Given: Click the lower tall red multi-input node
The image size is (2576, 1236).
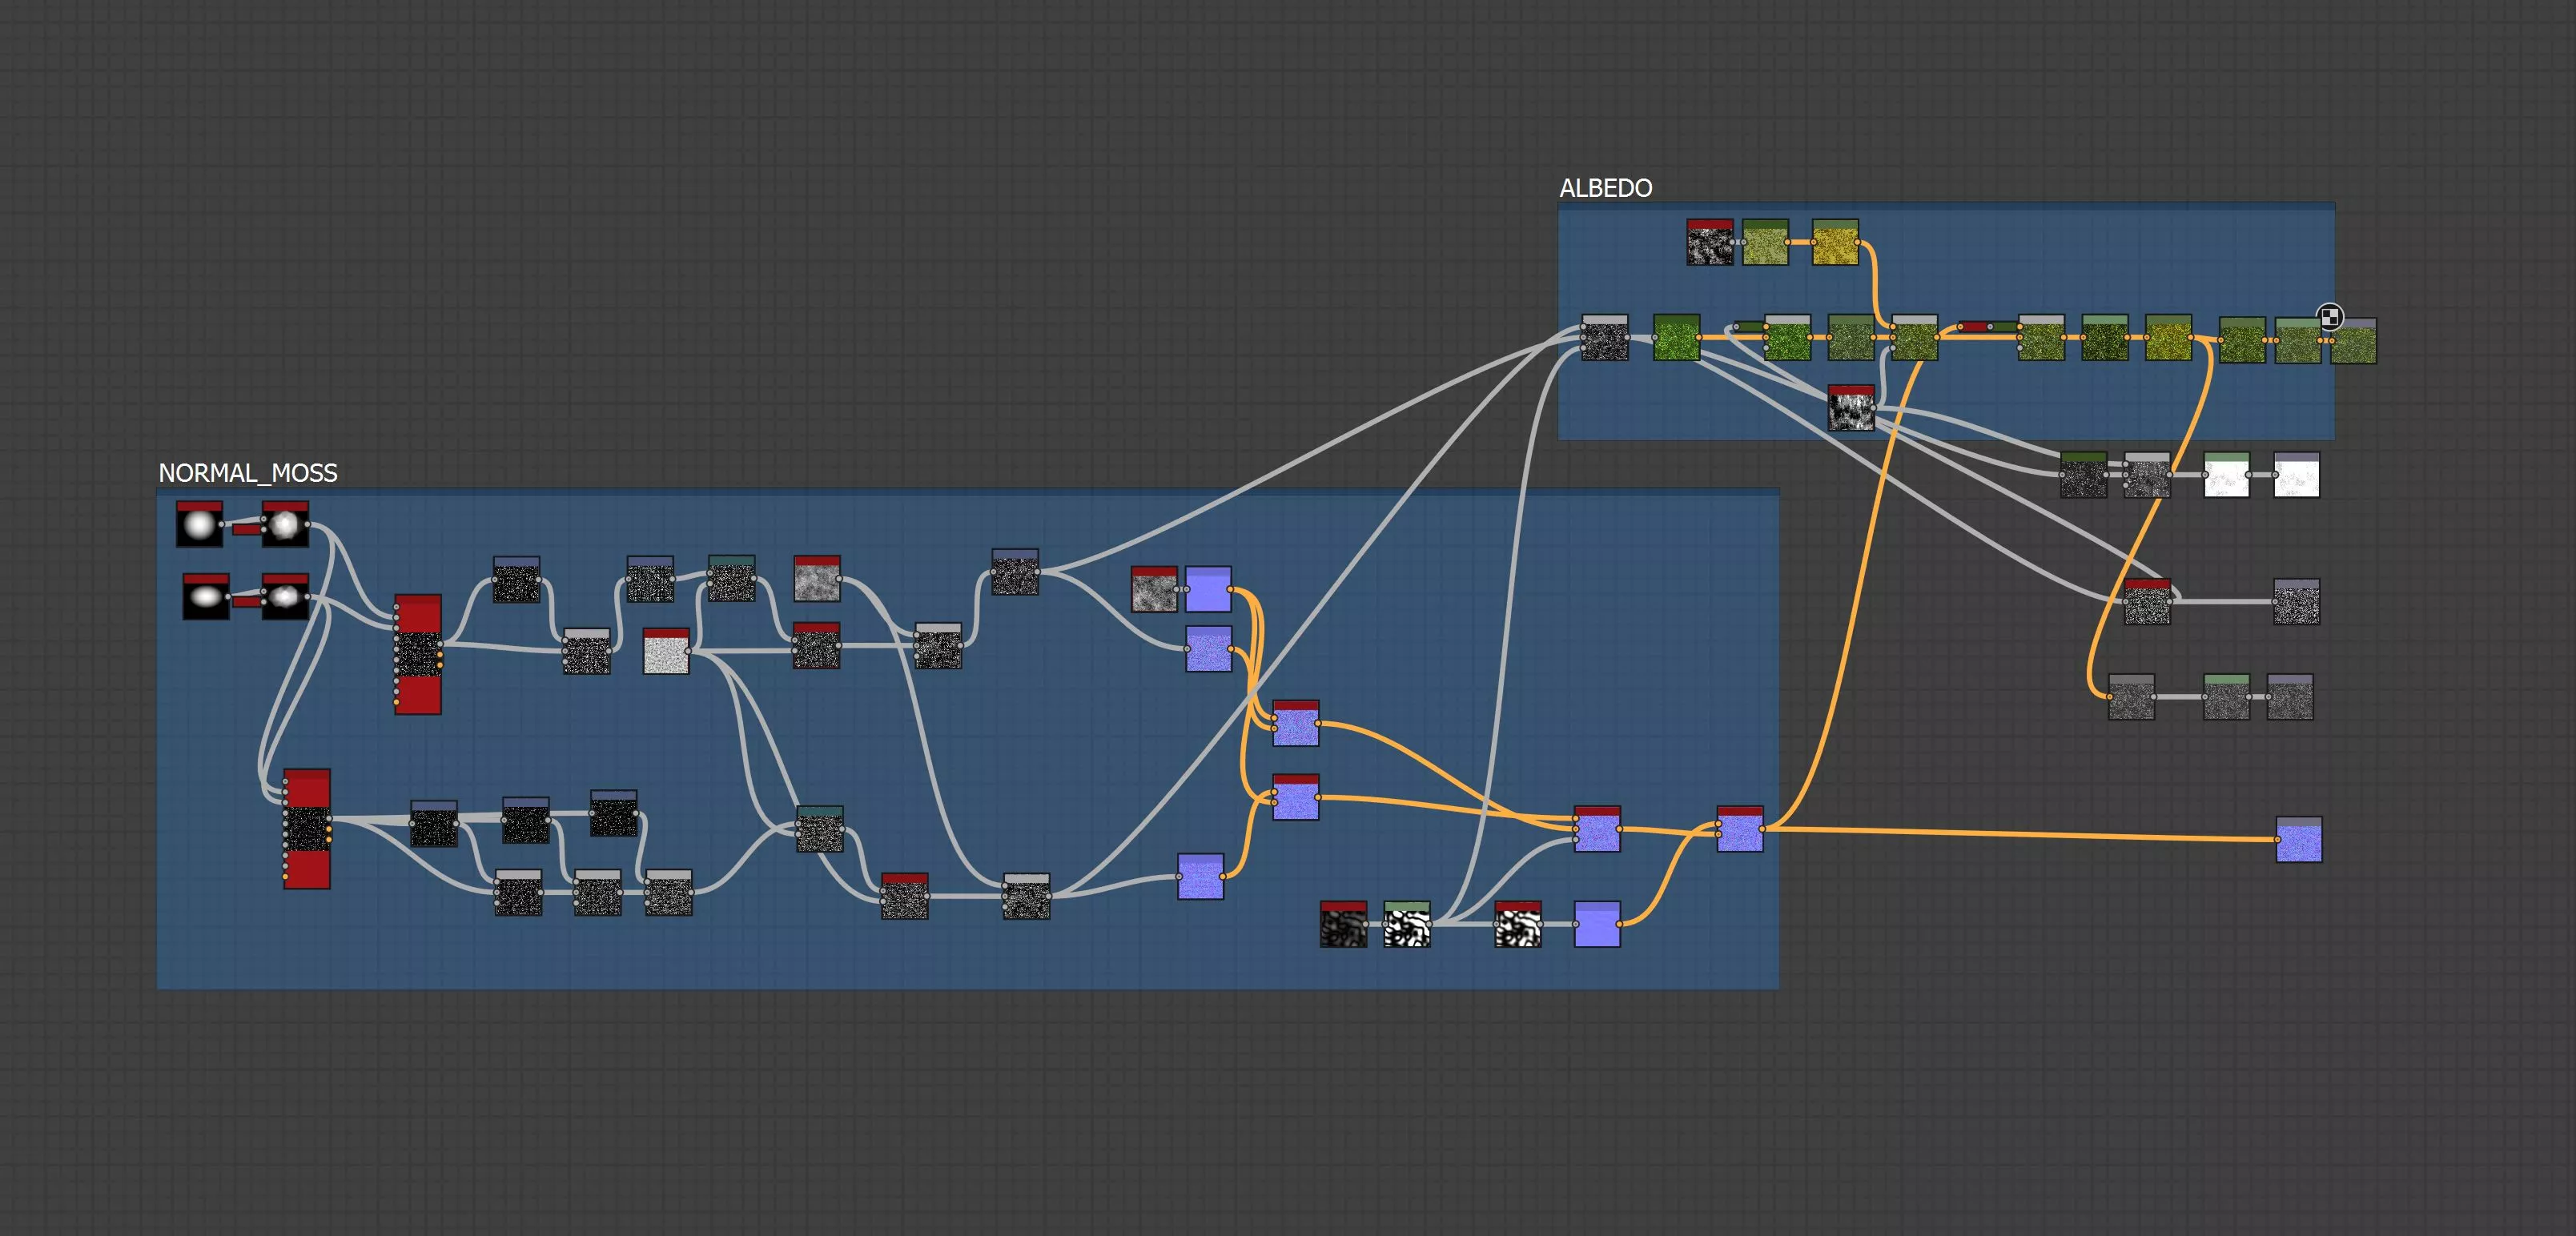Looking at the screenshot, I should 307,829.
